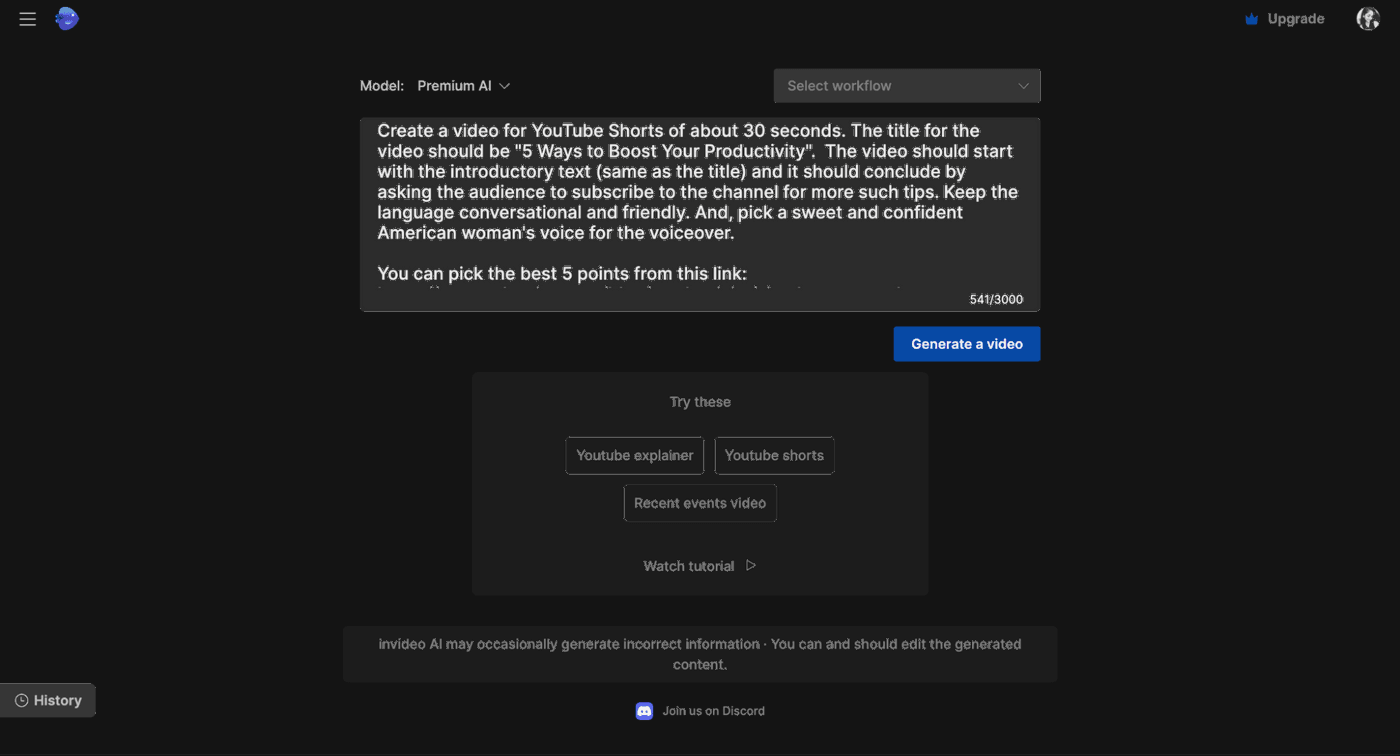1400x756 pixels.
Task: Open the Premium AI model dropdown
Action: pyautogui.click(x=463, y=86)
